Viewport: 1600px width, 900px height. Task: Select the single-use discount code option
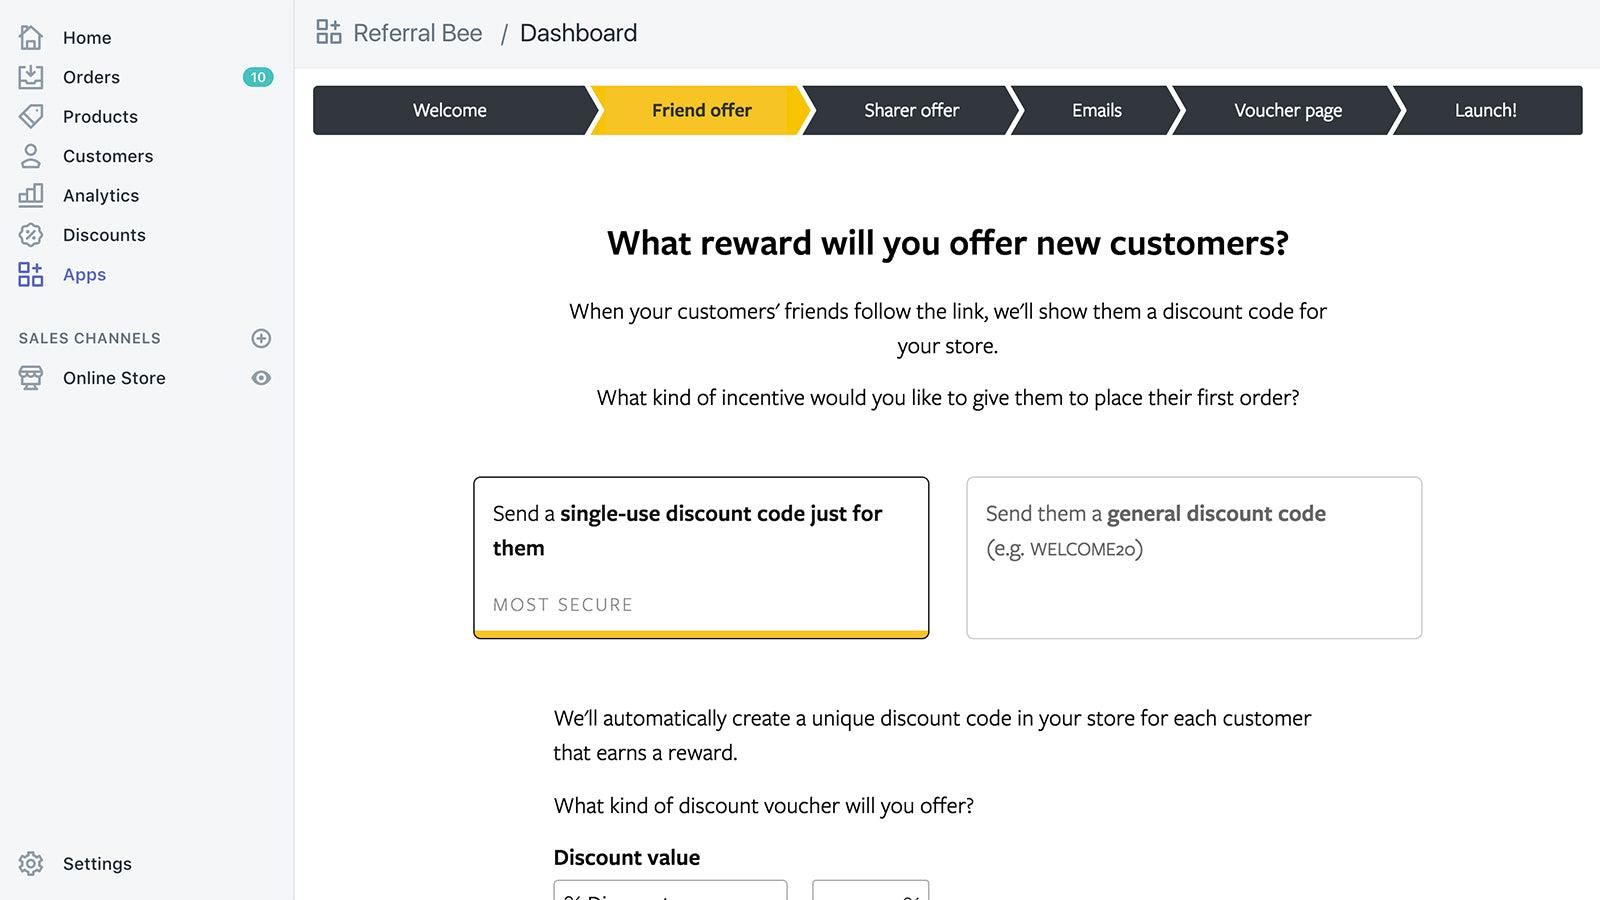click(x=700, y=557)
